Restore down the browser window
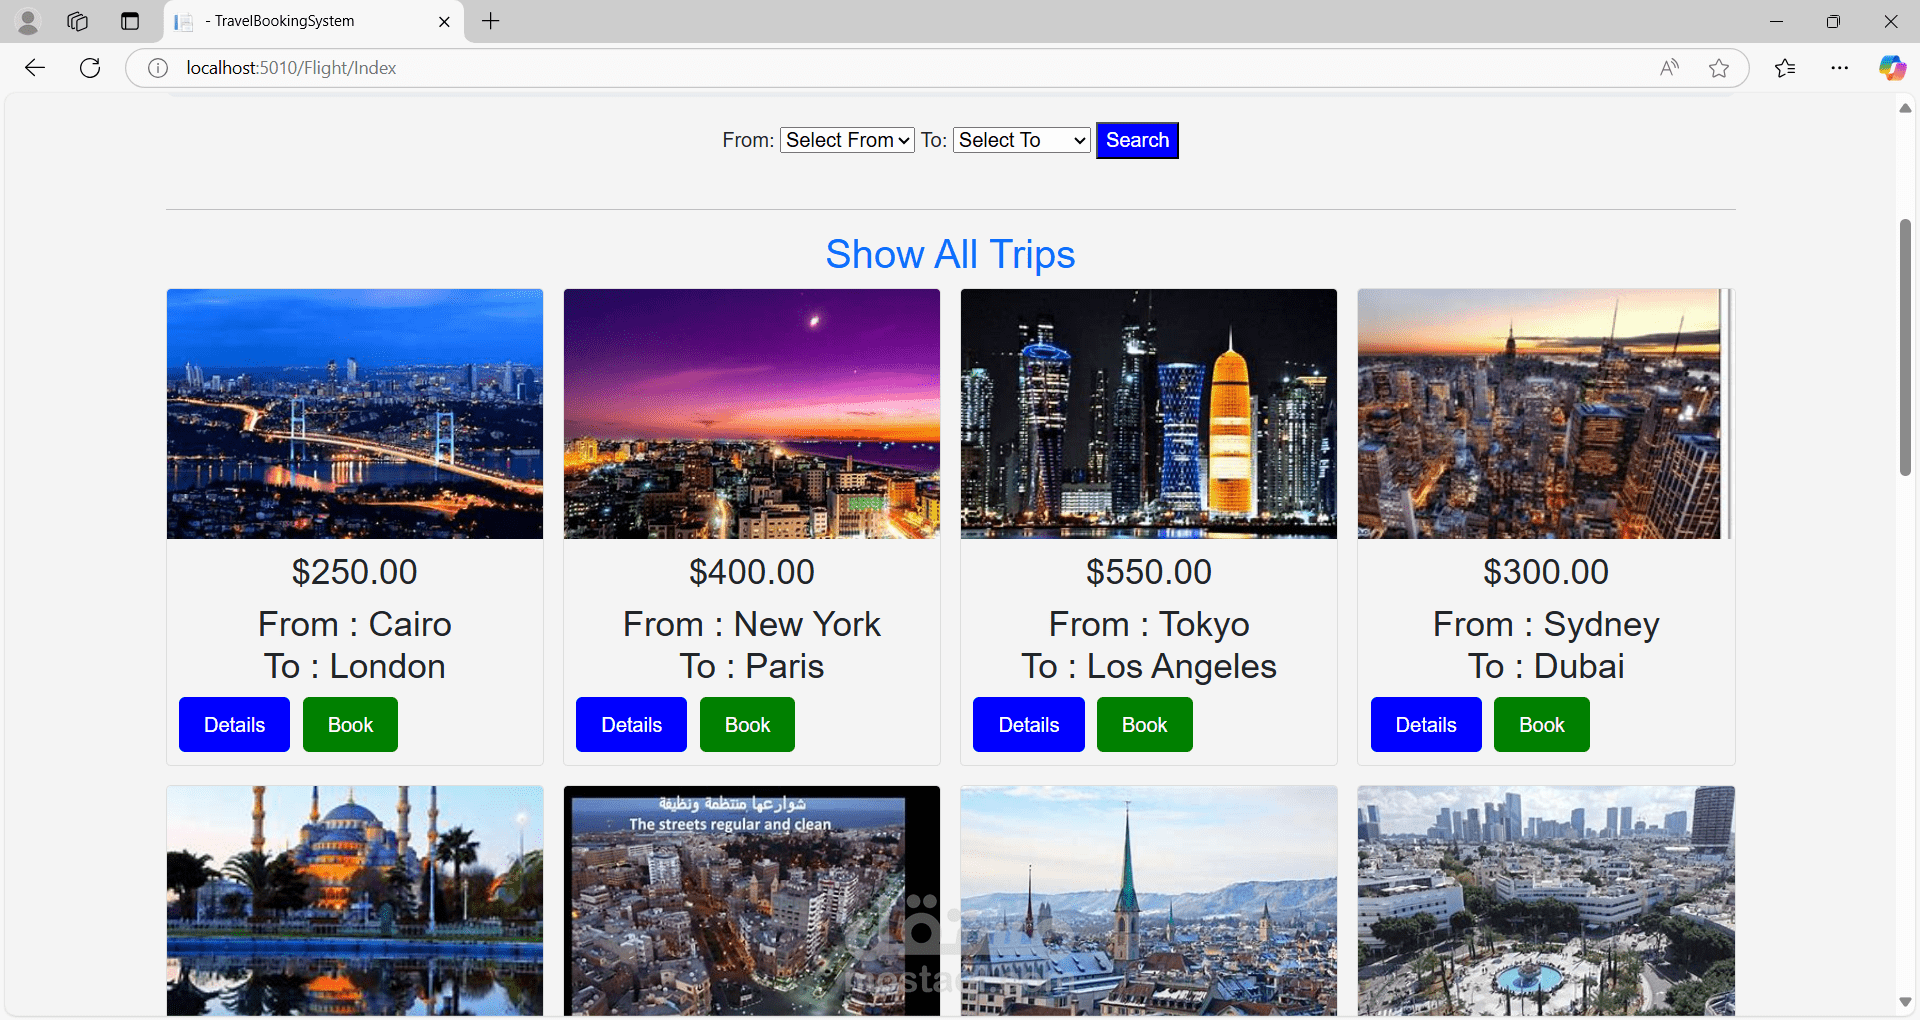Screen dimensions: 1920x1020 coord(1833,21)
